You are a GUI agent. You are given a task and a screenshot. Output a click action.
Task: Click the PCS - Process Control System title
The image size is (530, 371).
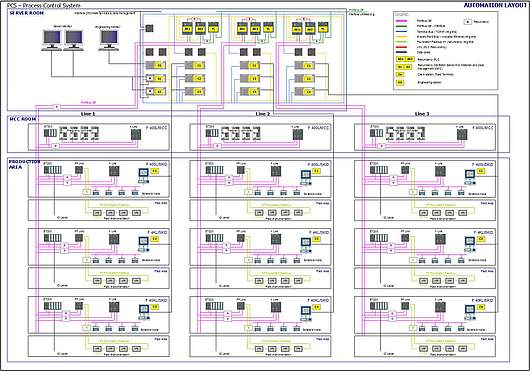(44, 5)
